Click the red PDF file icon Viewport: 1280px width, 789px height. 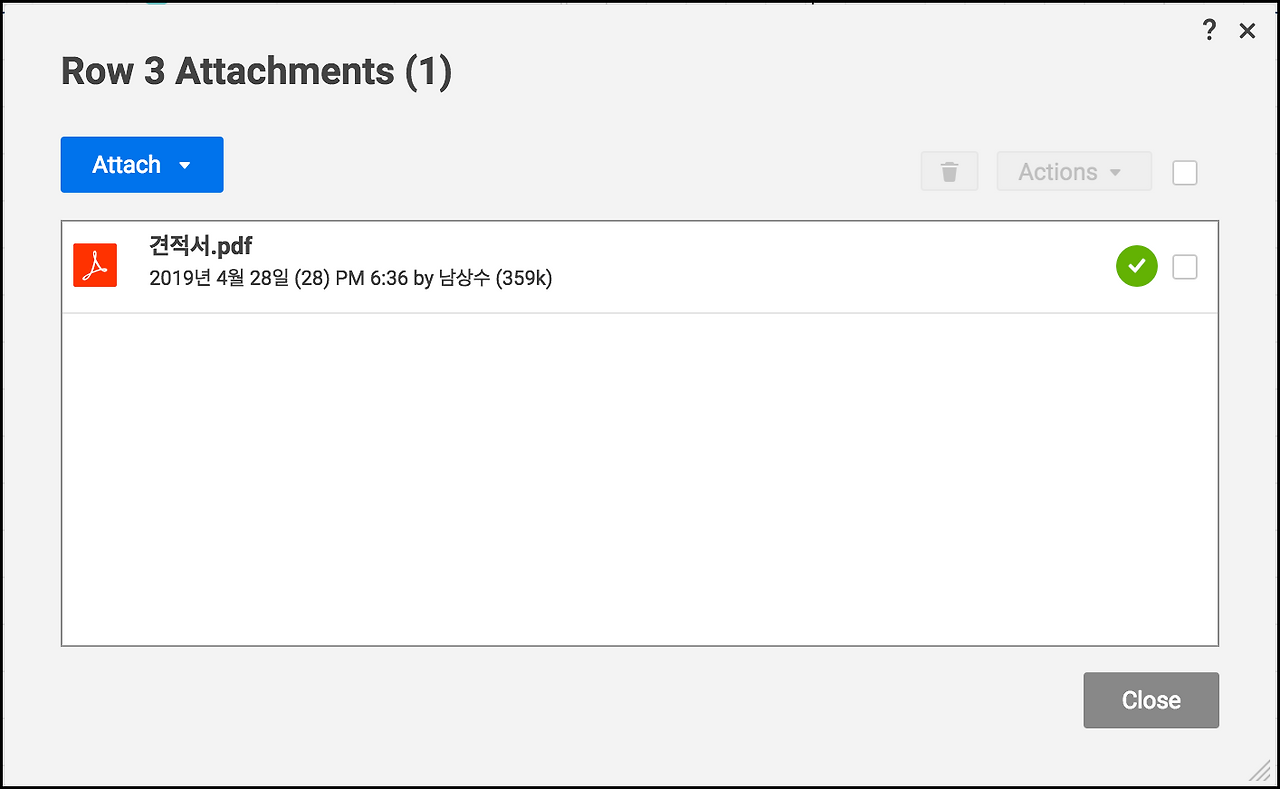[x=95, y=265]
